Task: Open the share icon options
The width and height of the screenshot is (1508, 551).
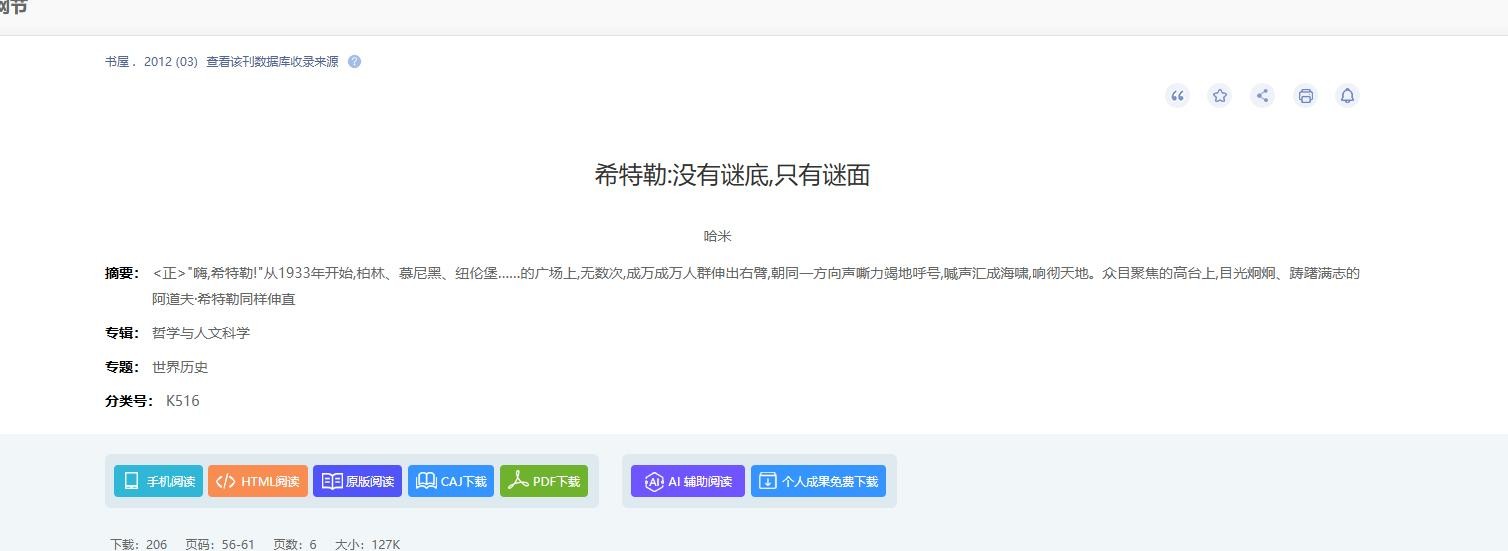Action: pyautogui.click(x=1262, y=96)
